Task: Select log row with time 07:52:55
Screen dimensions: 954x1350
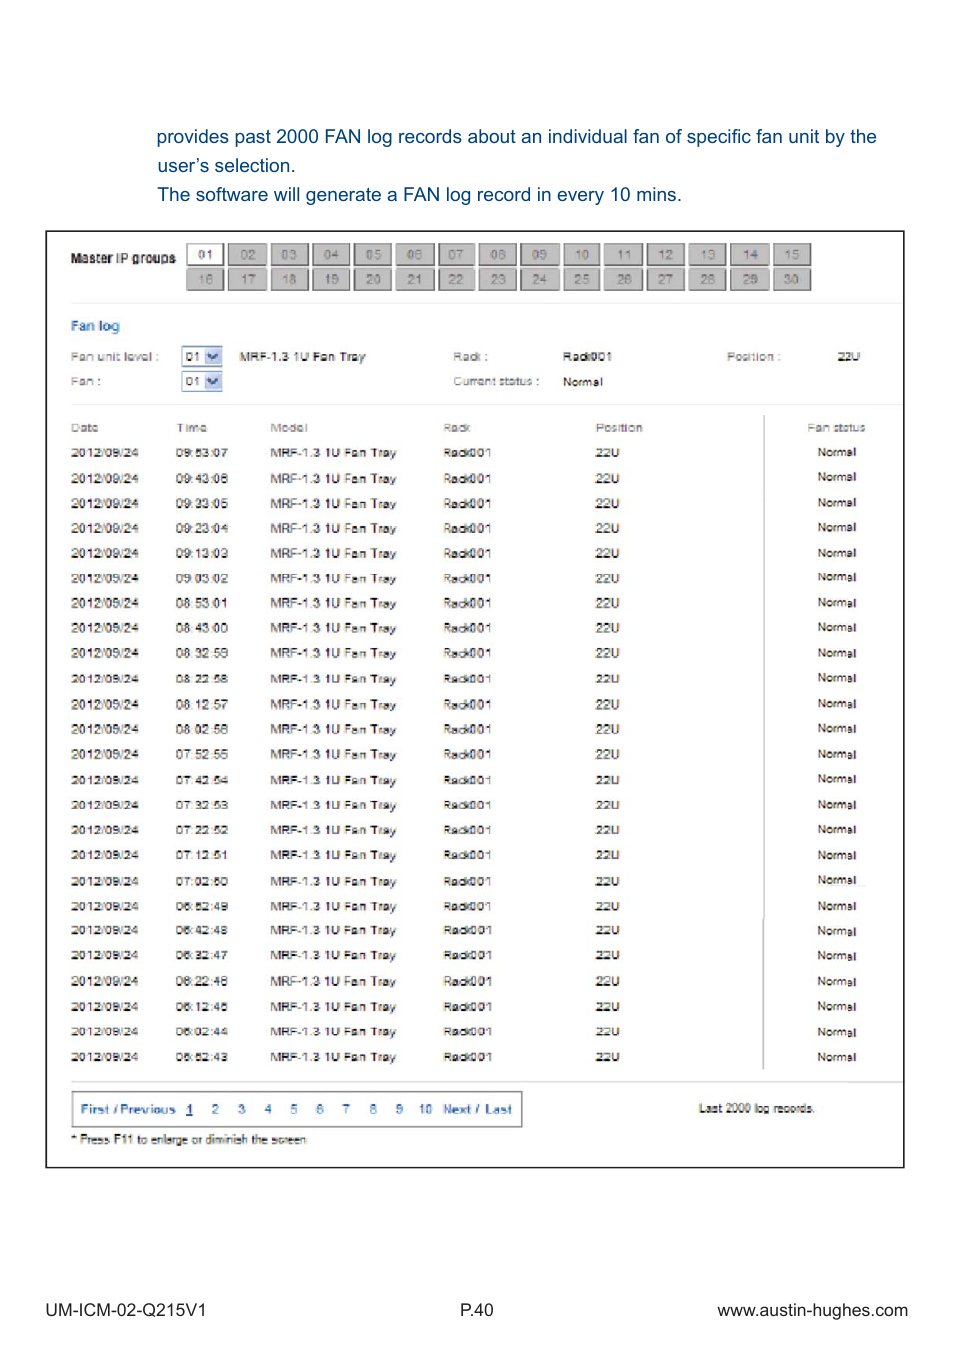Action: [467, 754]
